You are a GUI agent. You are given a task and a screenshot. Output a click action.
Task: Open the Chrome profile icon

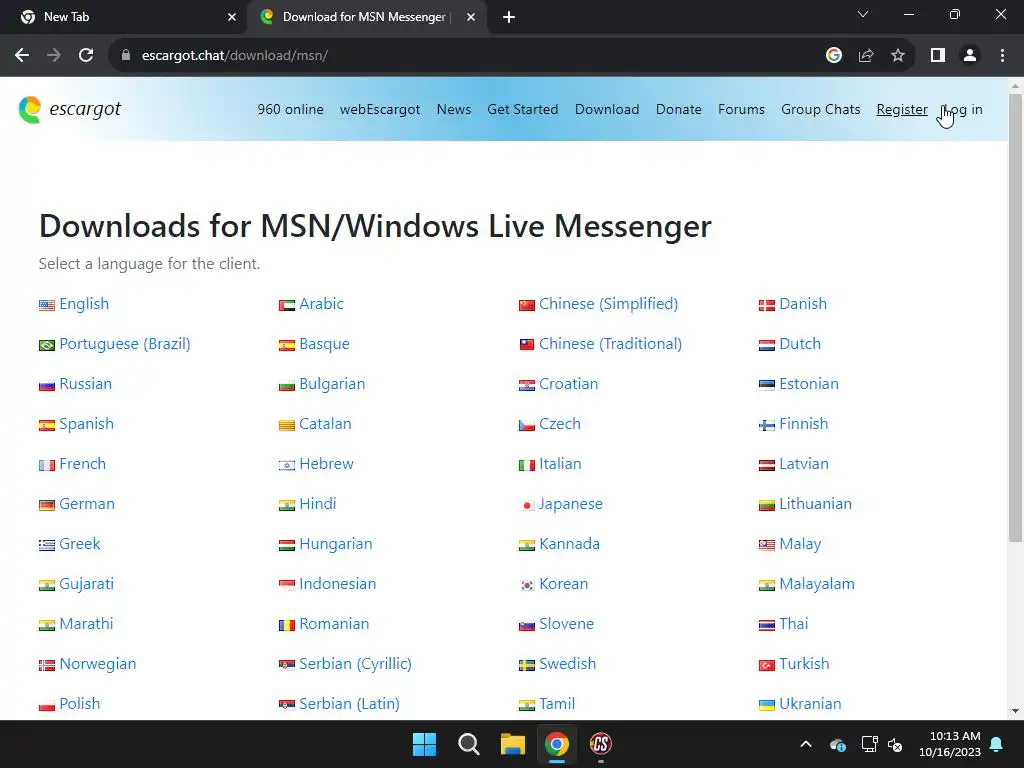click(970, 56)
